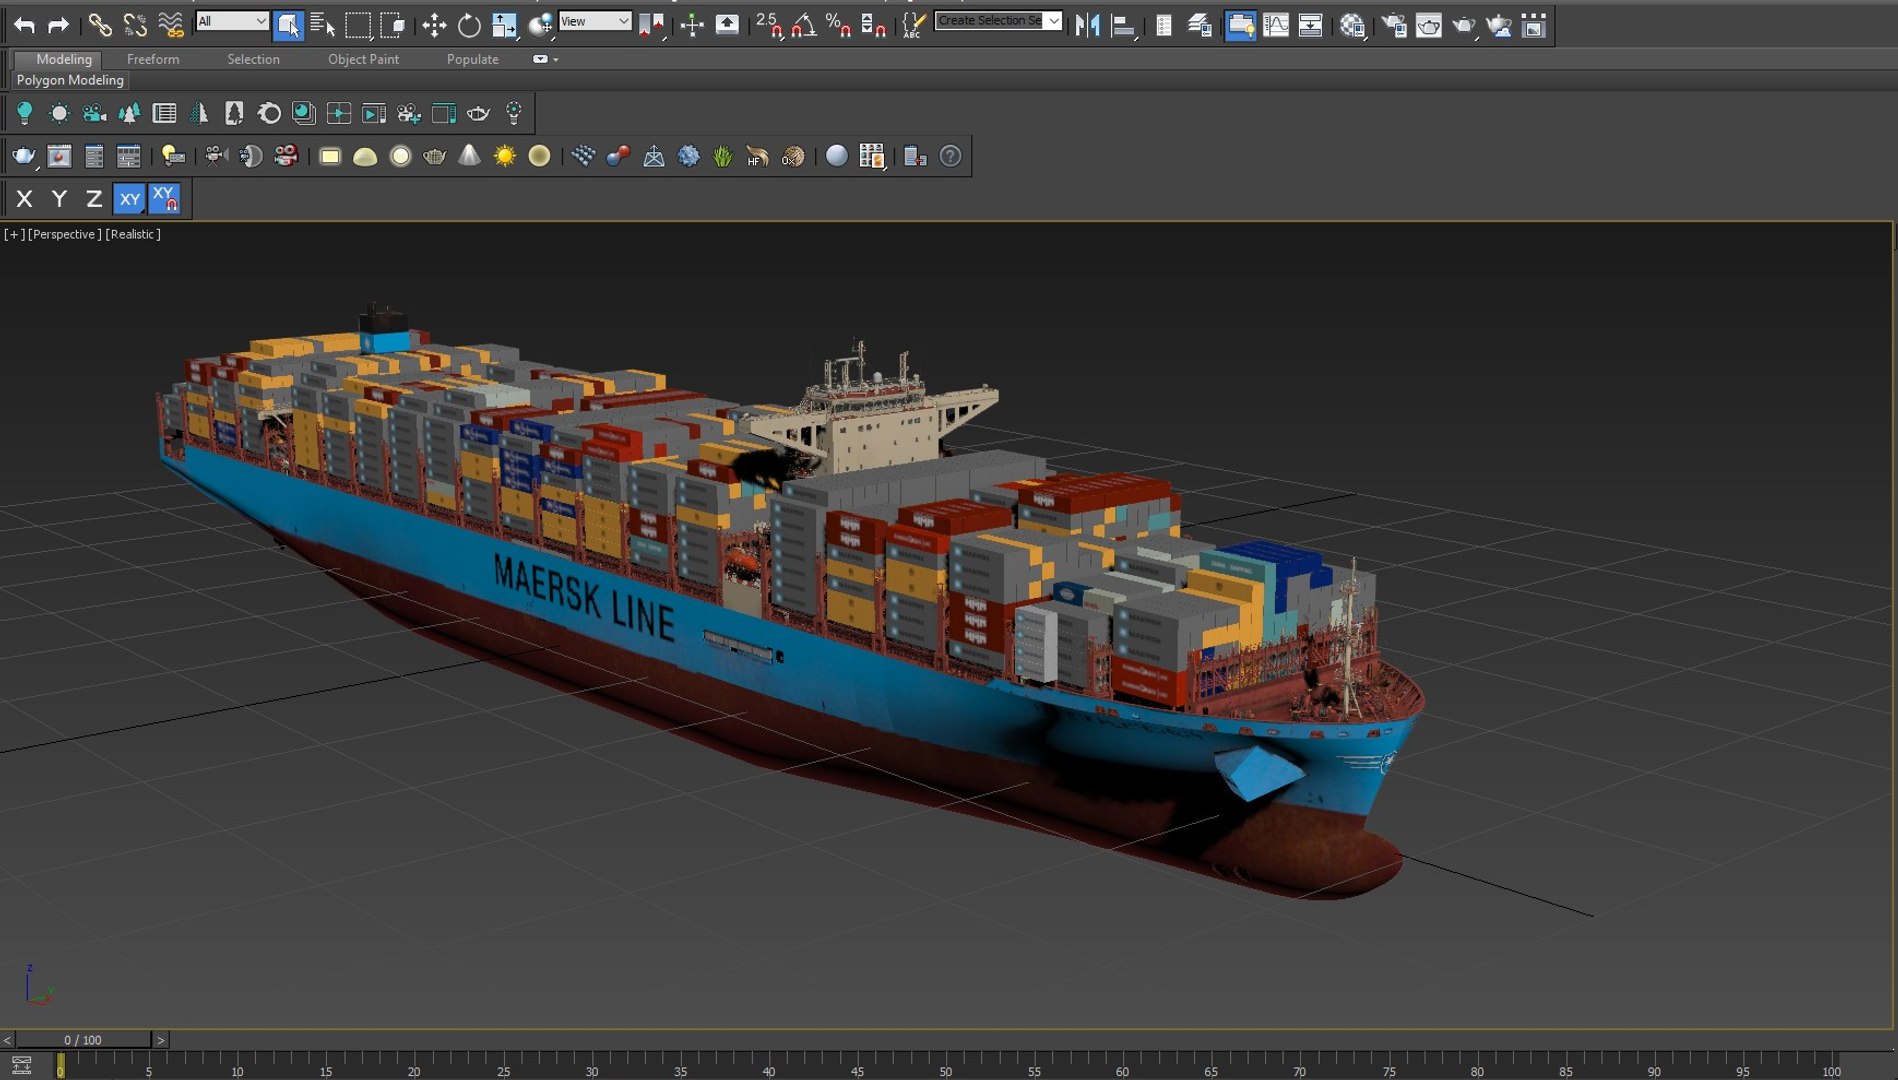
Task: Click Render Production teapot
Action: [x=1464, y=25]
